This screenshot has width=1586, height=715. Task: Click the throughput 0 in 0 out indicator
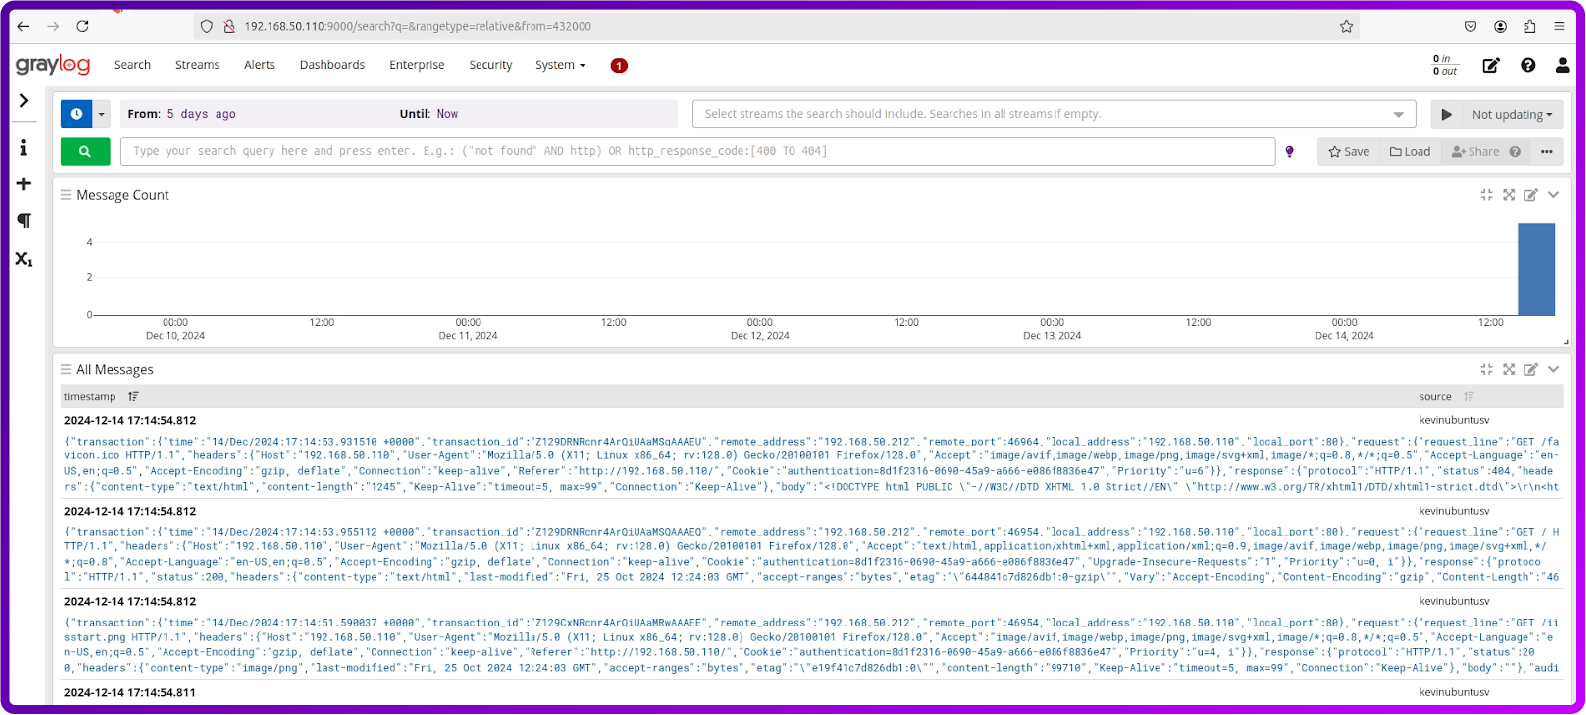click(x=1445, y=66)
